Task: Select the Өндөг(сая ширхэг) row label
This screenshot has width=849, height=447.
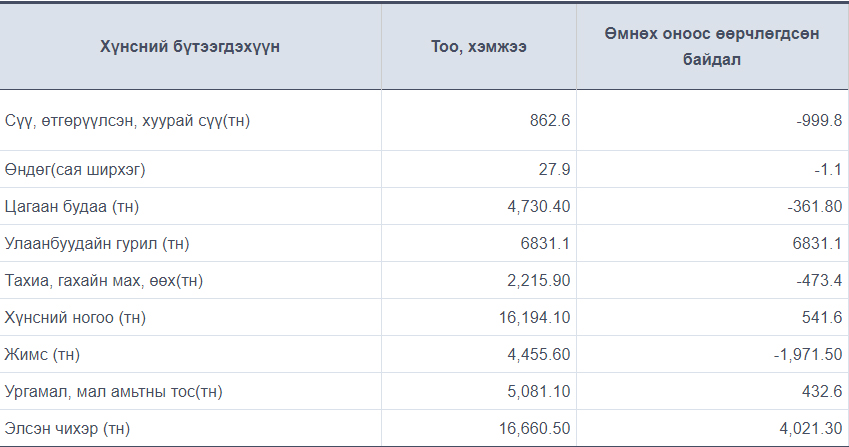Action: tap(75, 169)
